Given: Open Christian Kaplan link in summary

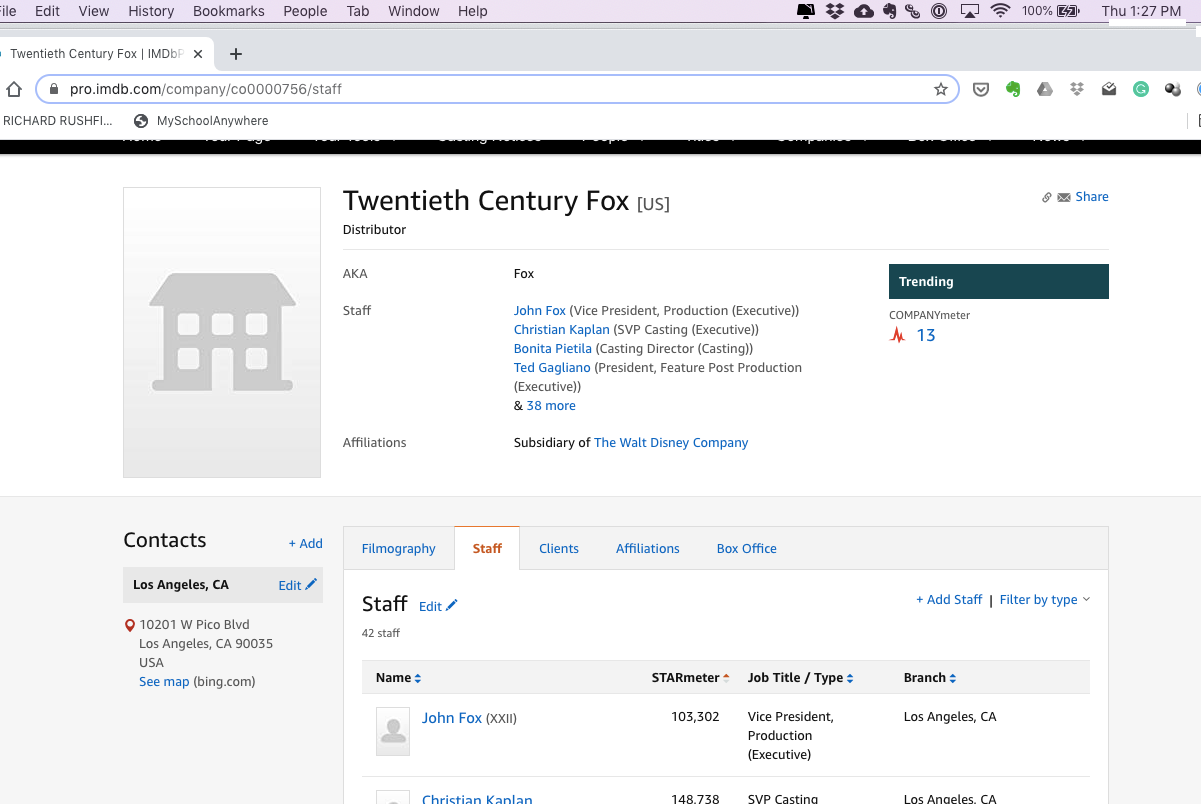Looking at the screenshot, I should (x=562, y=330).
